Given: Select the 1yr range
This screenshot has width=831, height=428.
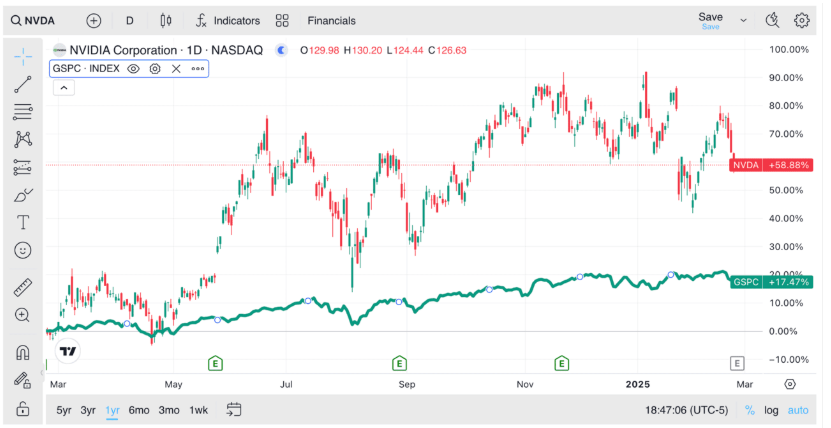Looking at the screenshot, I should pos(112,410).
